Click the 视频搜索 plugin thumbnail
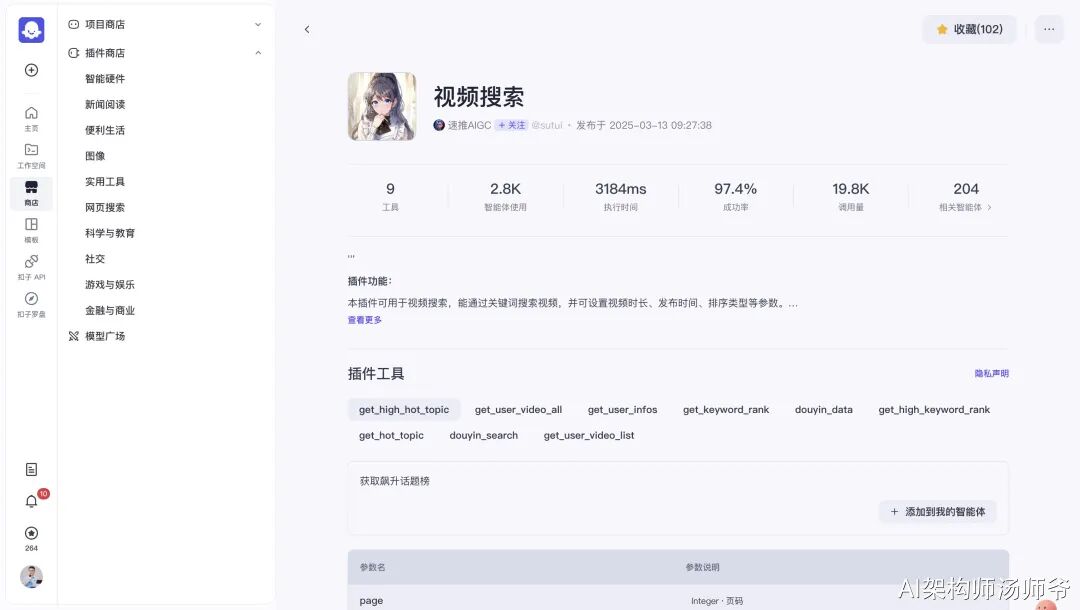The height and width of the screenshot is (610, 1080). (382, 107)
